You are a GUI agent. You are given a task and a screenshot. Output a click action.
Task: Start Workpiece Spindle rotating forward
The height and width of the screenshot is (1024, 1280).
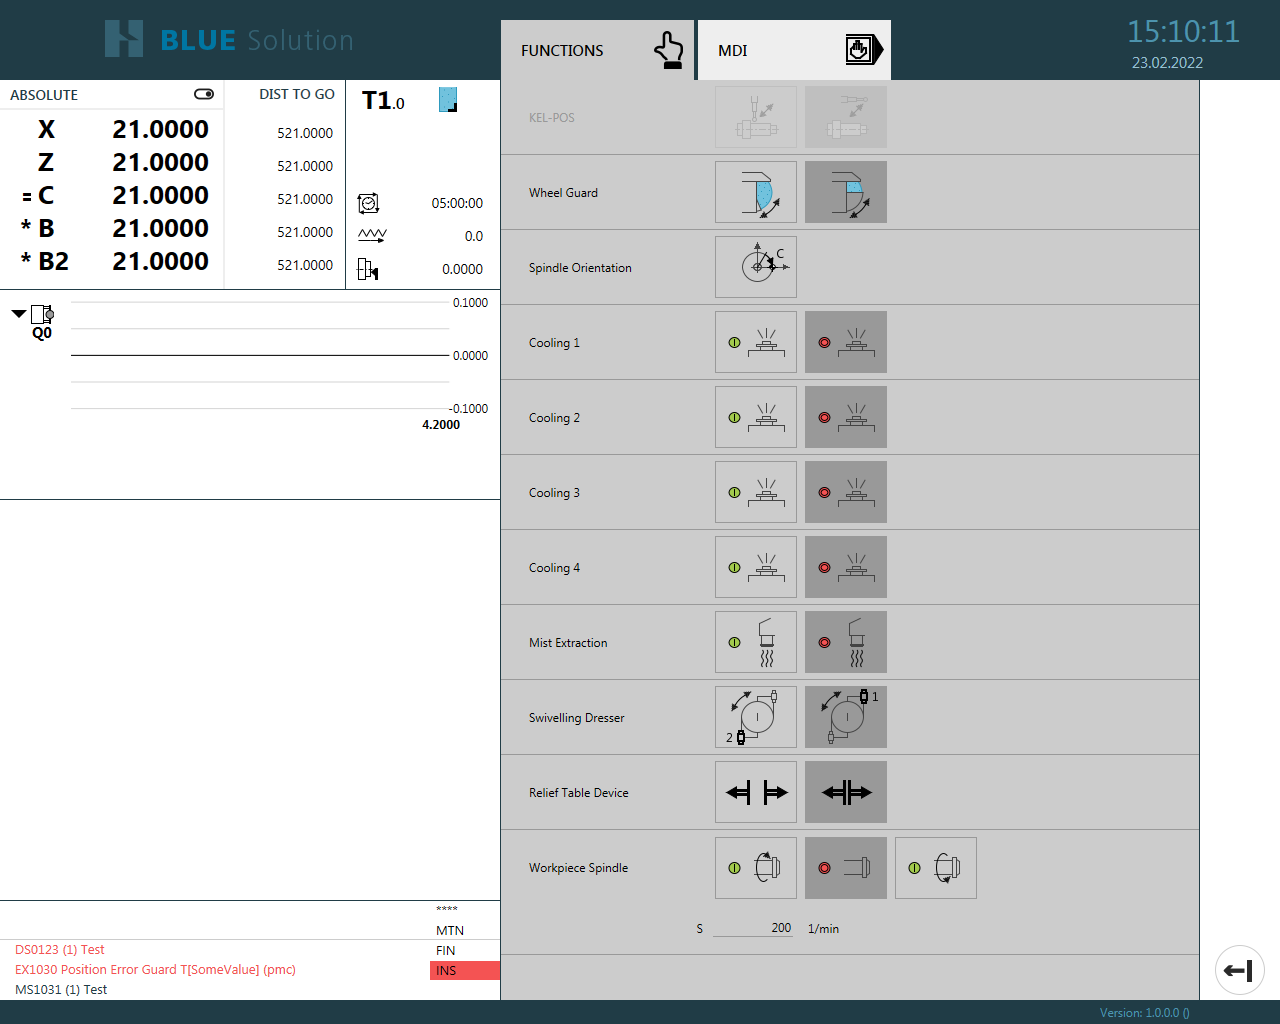[756, 868]
